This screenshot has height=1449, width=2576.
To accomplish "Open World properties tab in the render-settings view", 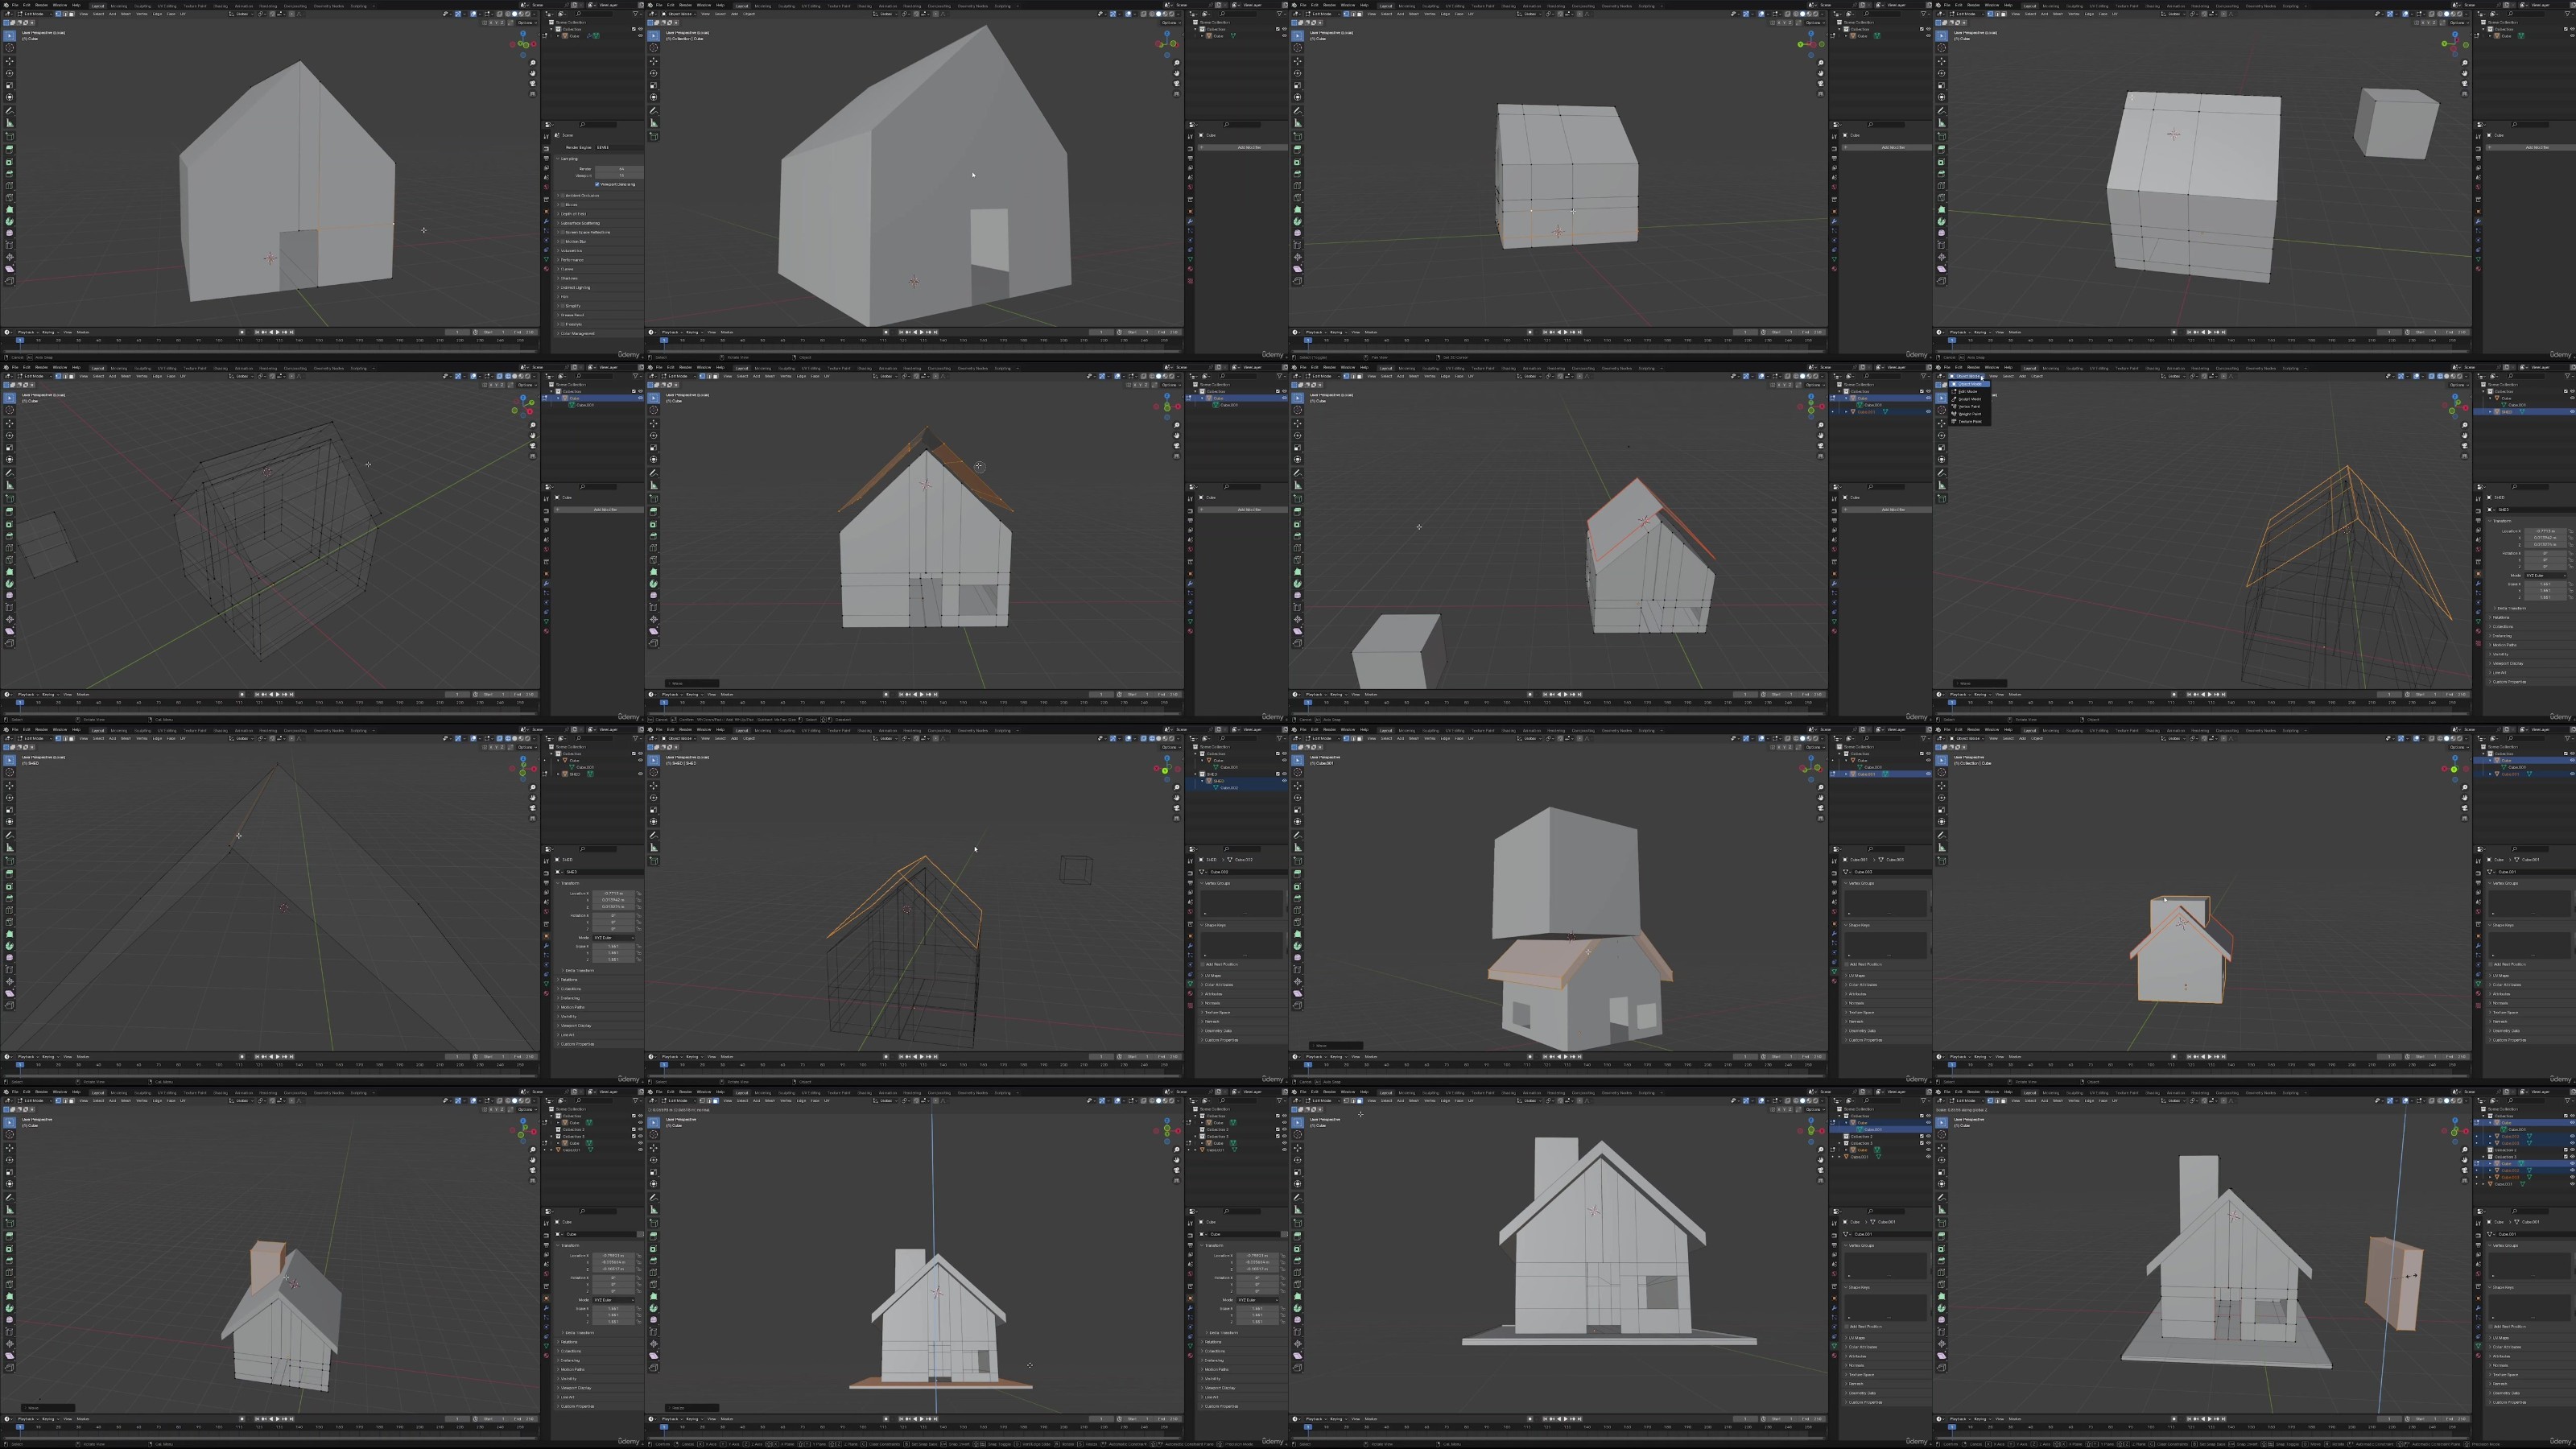I will tap(547, 188).
